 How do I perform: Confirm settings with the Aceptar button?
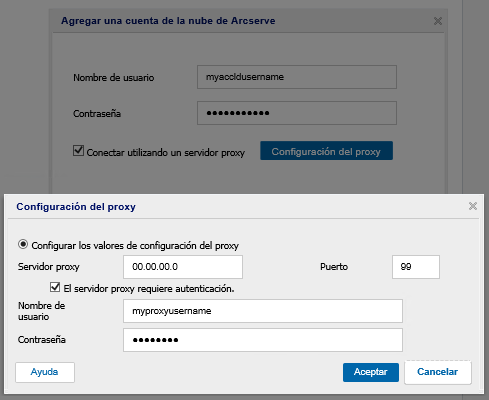point(371,372)
